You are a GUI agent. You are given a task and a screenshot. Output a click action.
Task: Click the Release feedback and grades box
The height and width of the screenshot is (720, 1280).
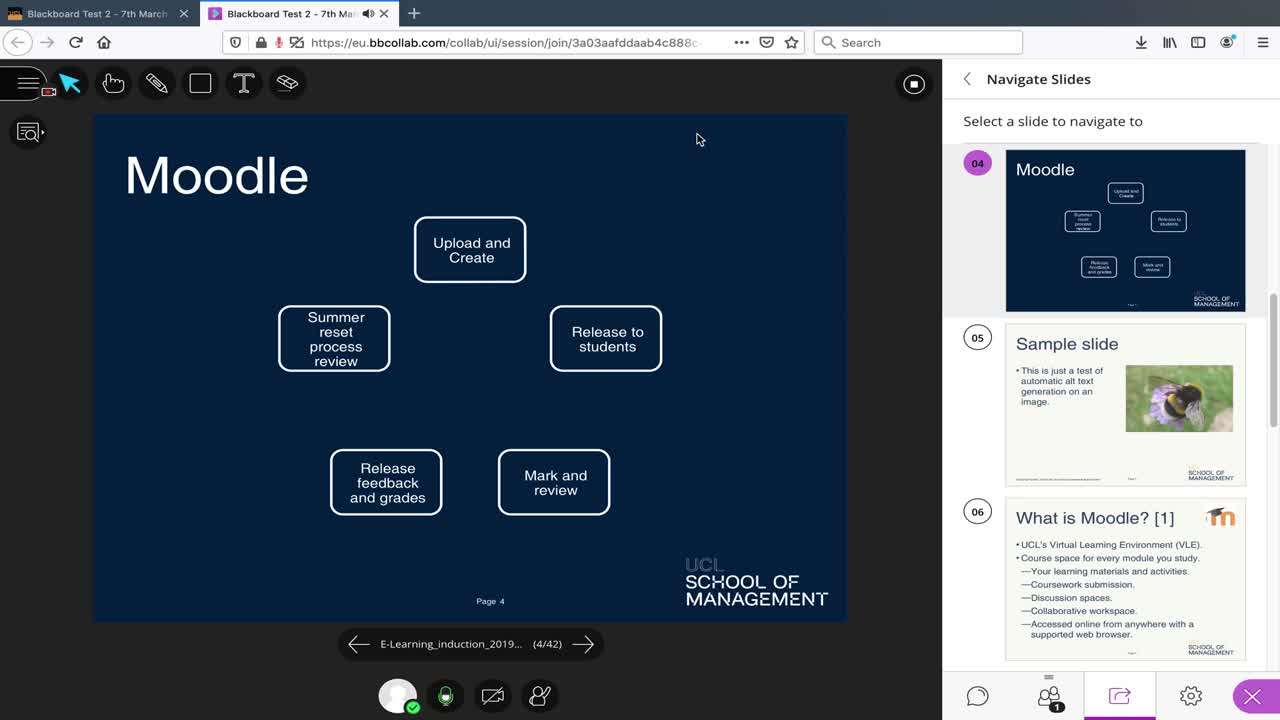386,483
